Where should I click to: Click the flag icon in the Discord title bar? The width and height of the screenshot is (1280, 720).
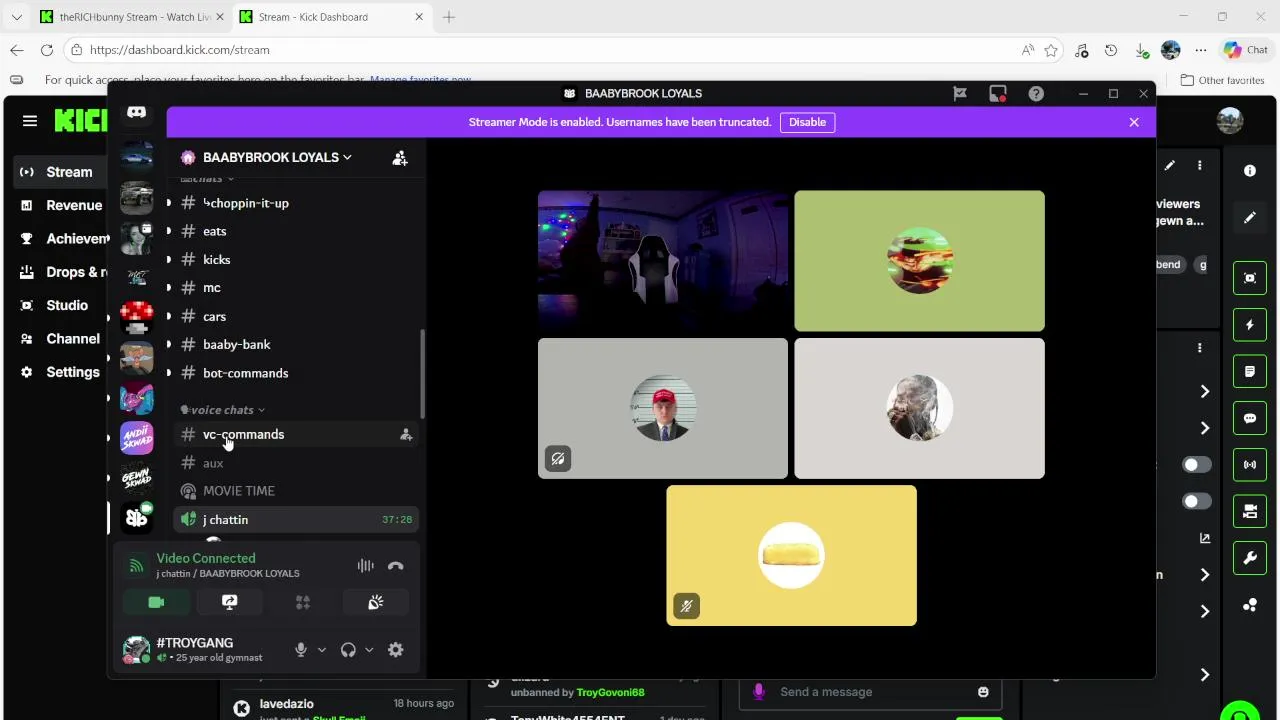(960, 94)
